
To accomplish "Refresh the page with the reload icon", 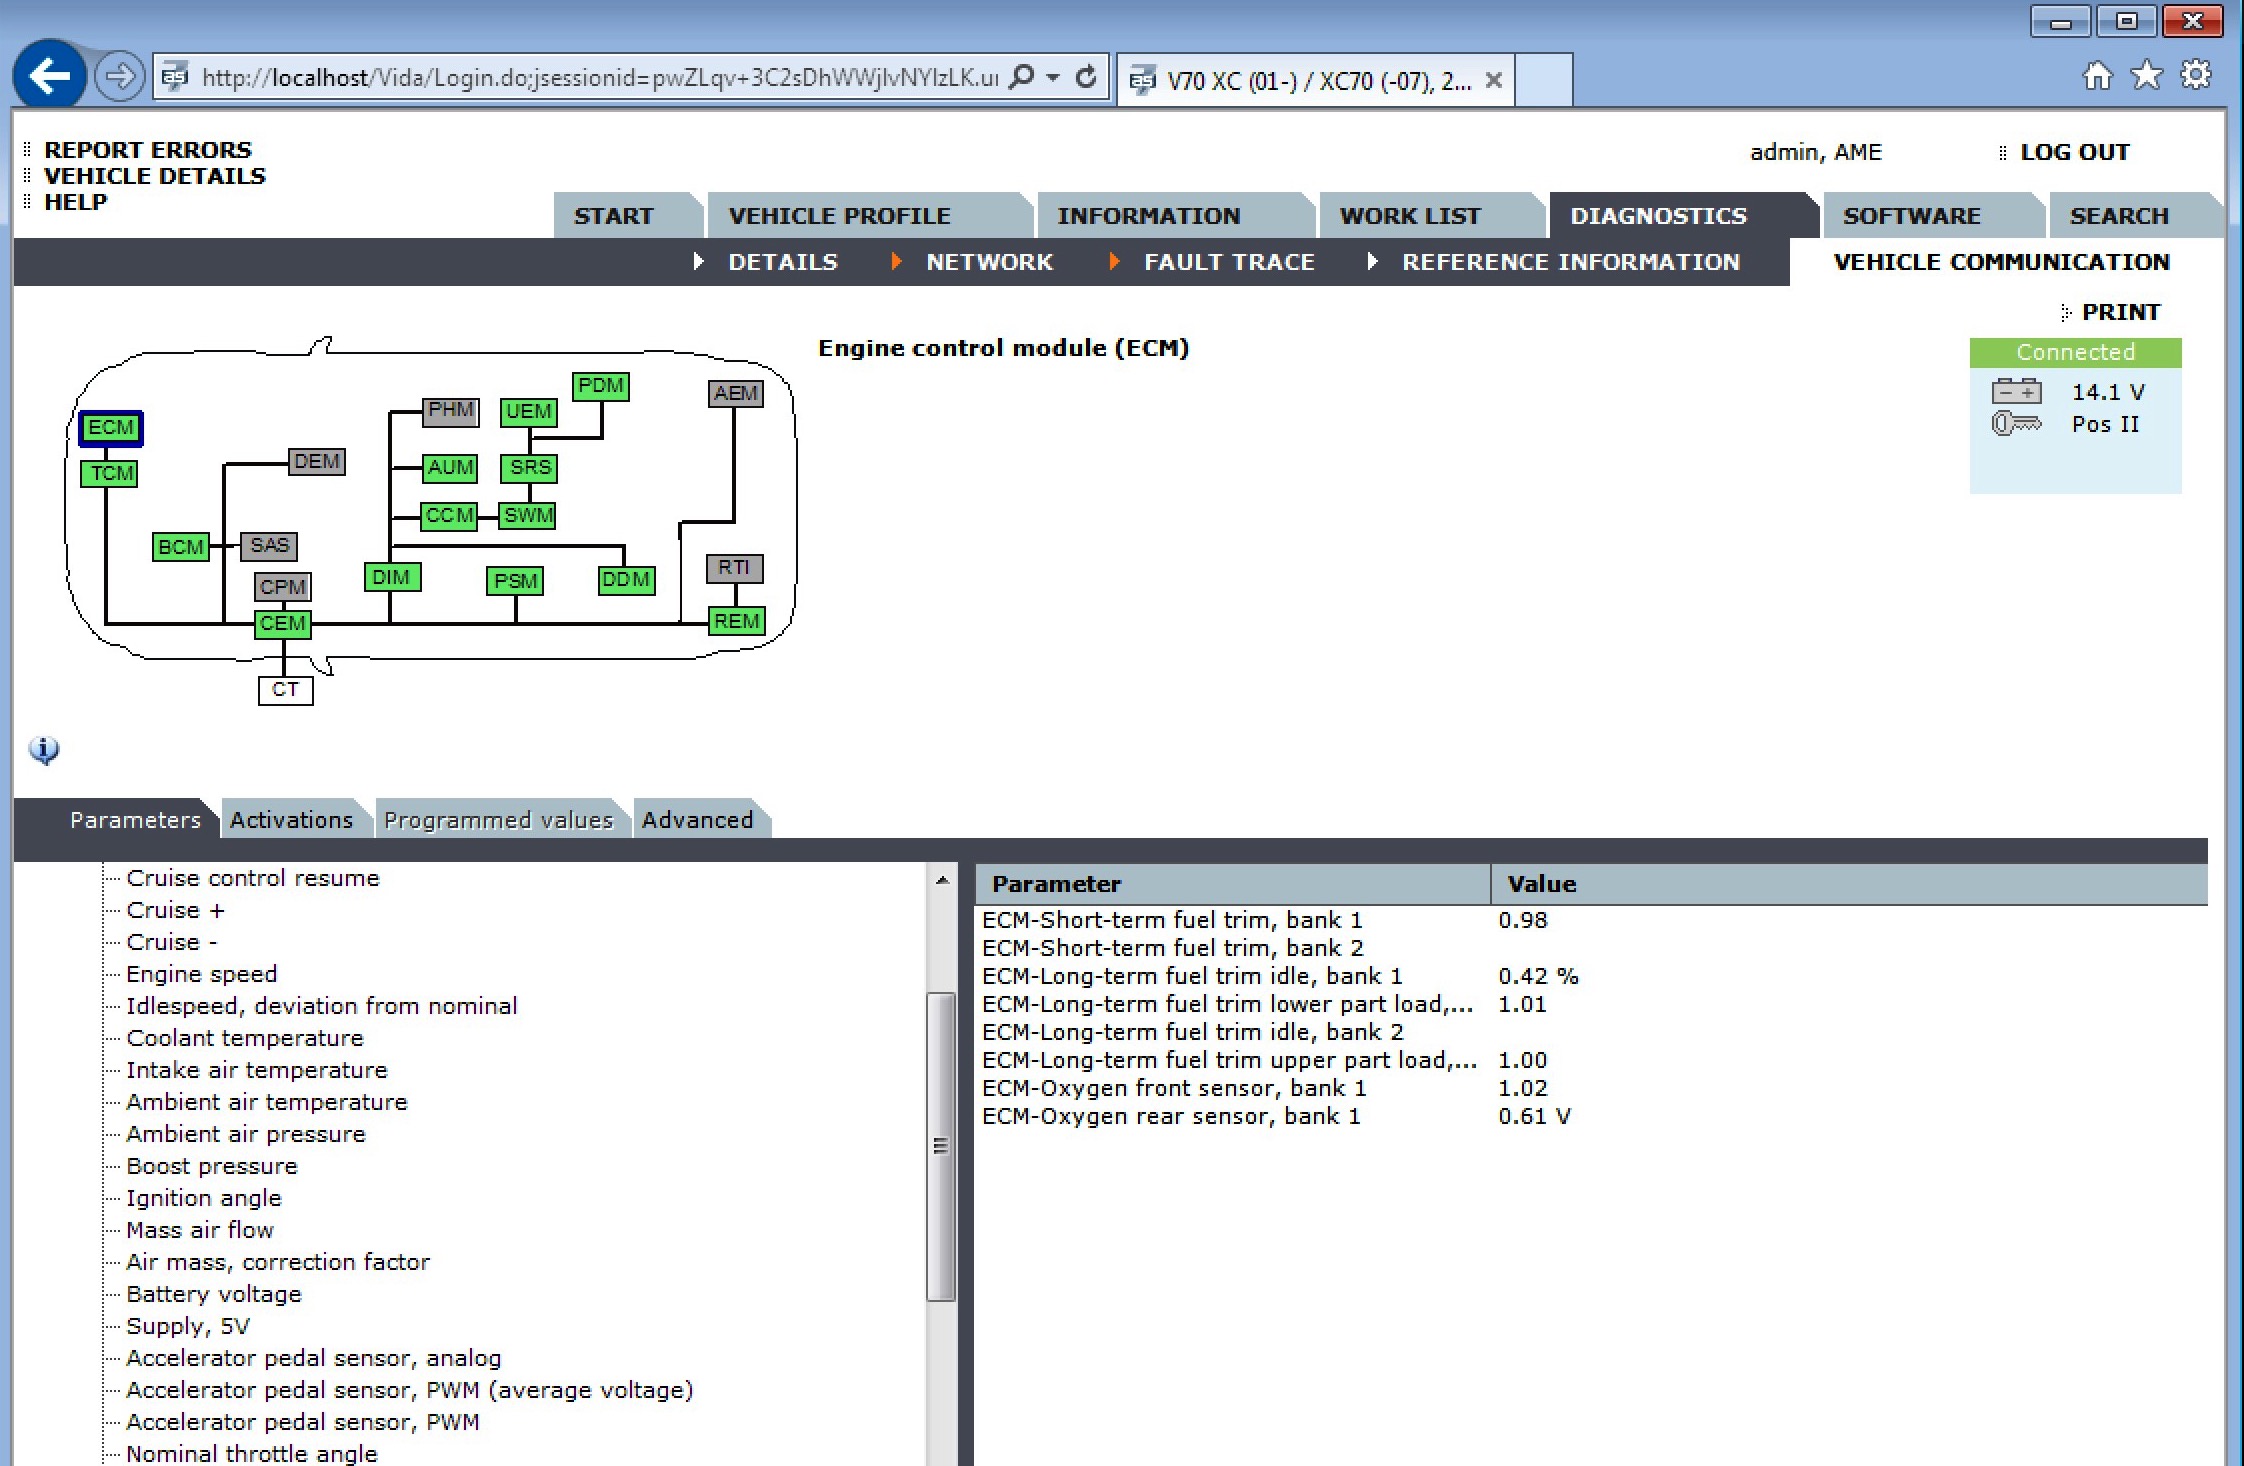I will click(x=1086, y=77).
